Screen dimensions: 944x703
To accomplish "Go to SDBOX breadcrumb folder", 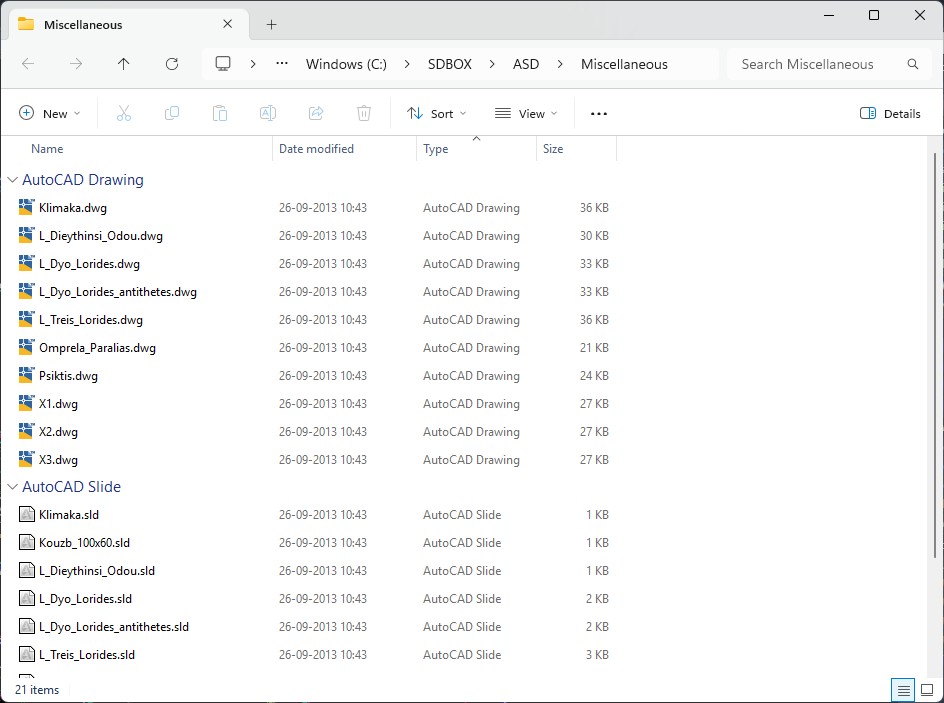I will point(450,64).
